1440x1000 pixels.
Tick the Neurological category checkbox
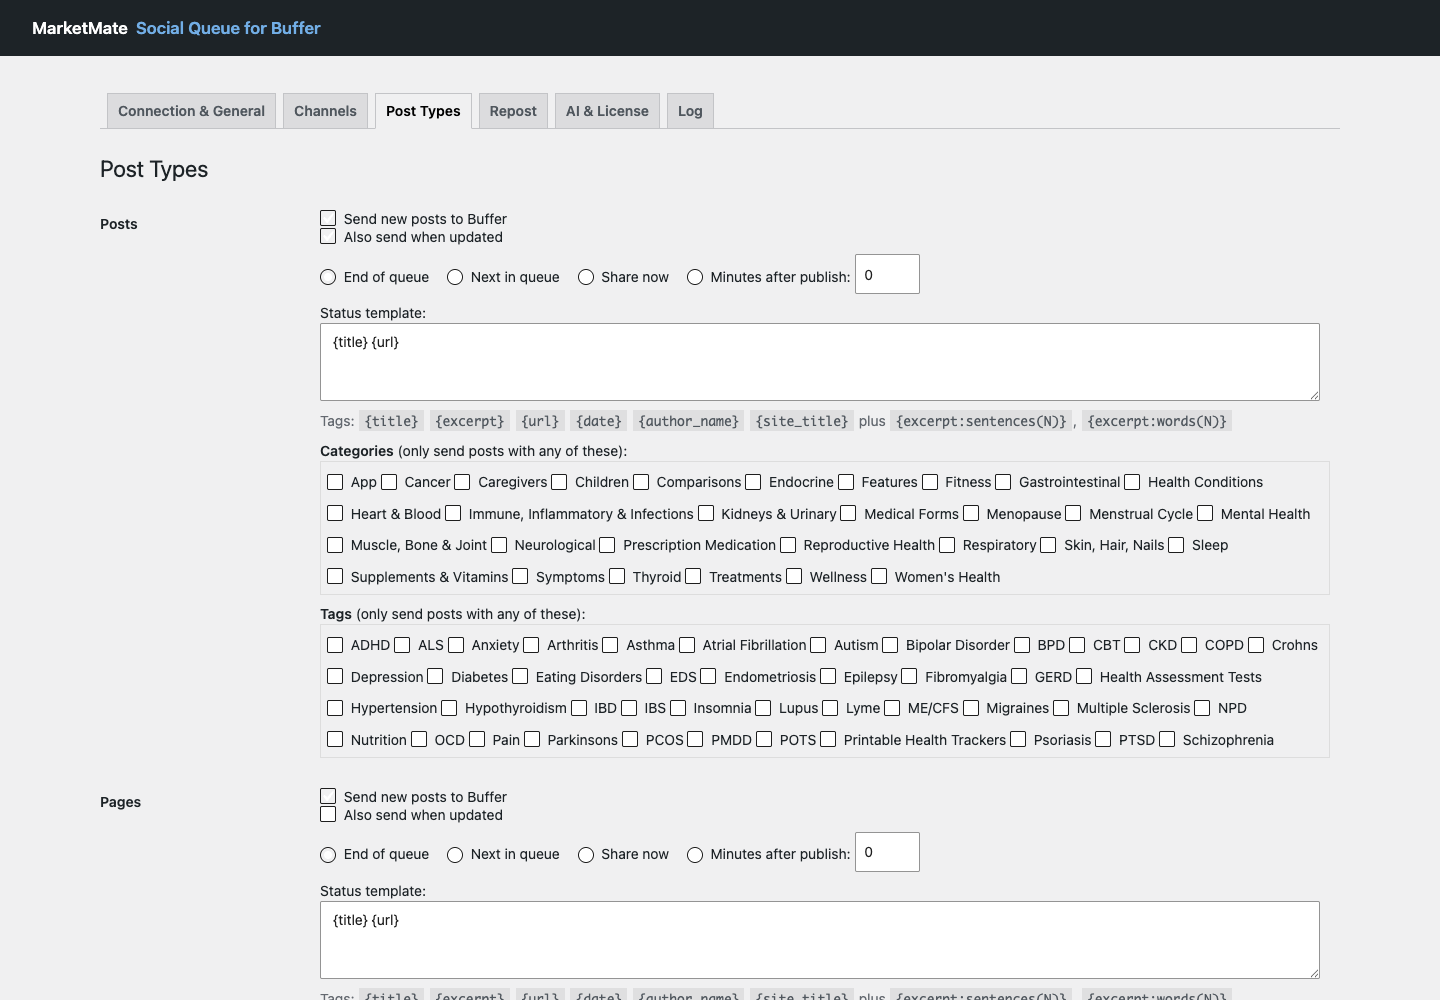(x=499, y=545)
